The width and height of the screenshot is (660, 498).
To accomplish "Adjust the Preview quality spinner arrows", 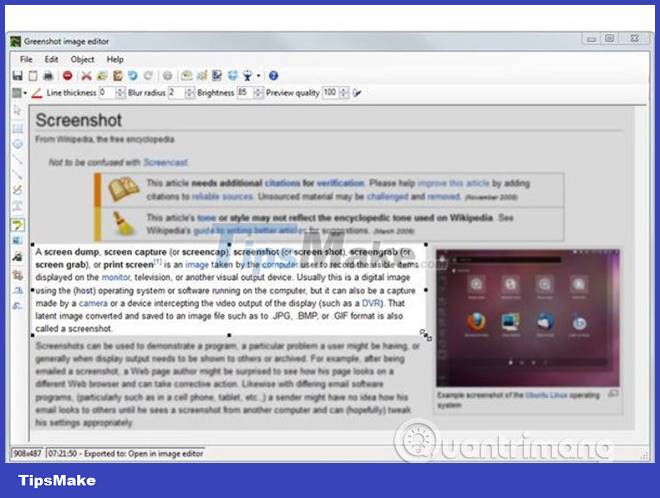I will 344,93.
